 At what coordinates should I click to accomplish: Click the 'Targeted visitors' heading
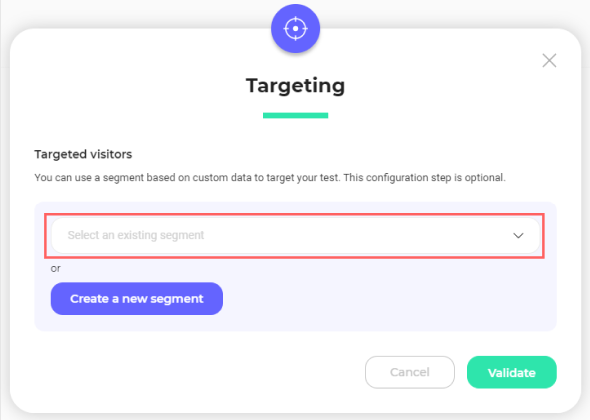point(83,154)
